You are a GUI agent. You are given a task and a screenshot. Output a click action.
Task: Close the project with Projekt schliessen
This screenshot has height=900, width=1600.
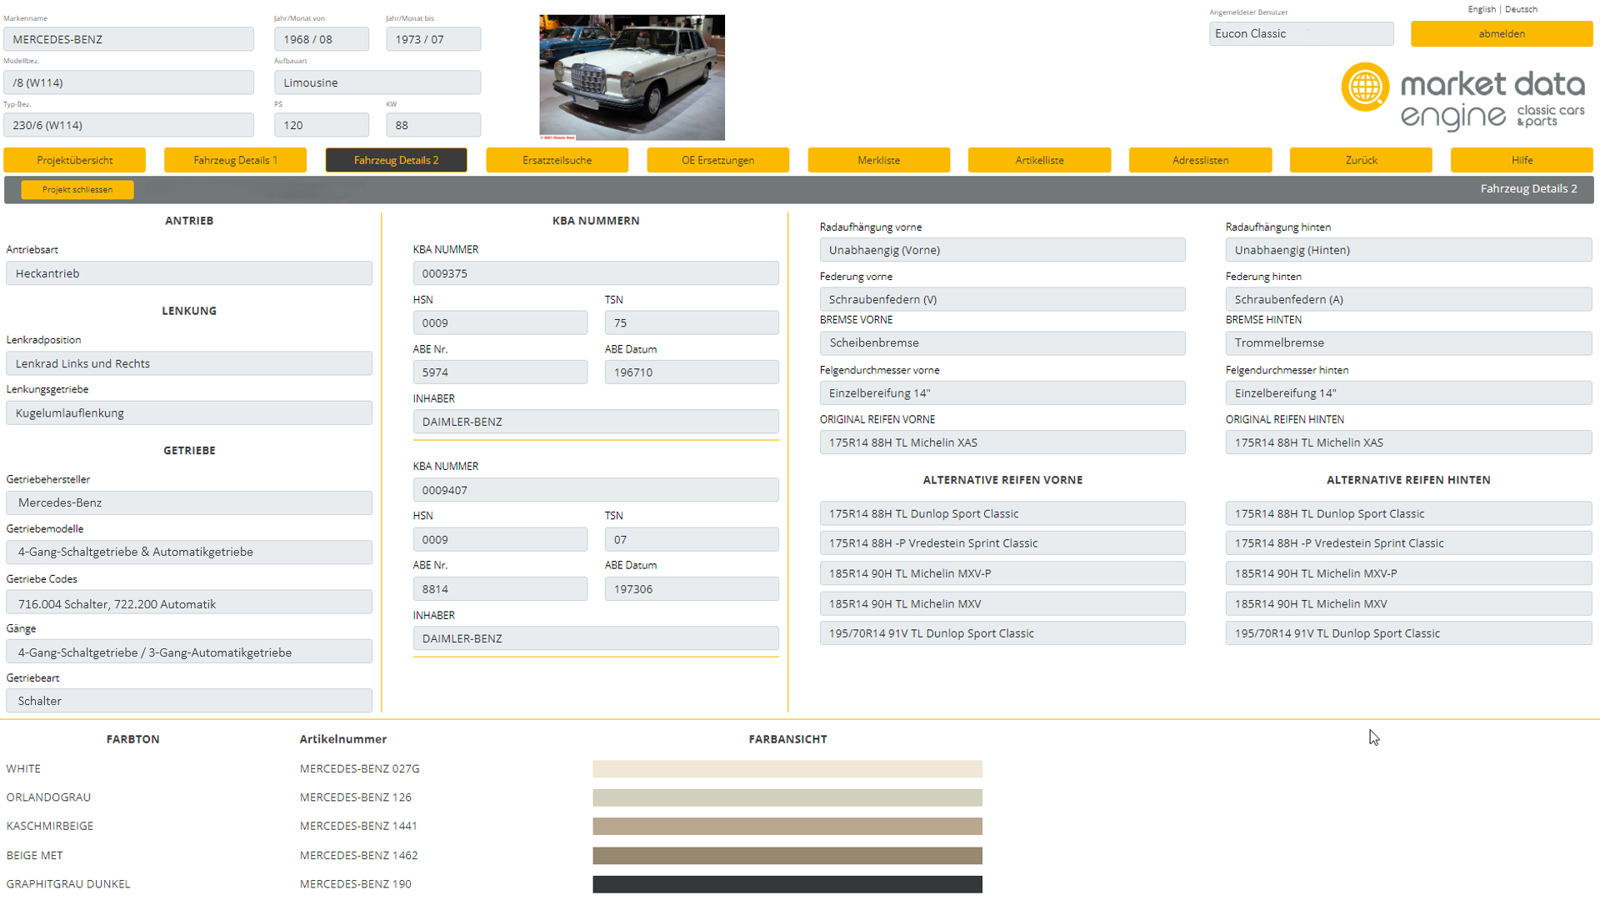click(x=77, y=189)
